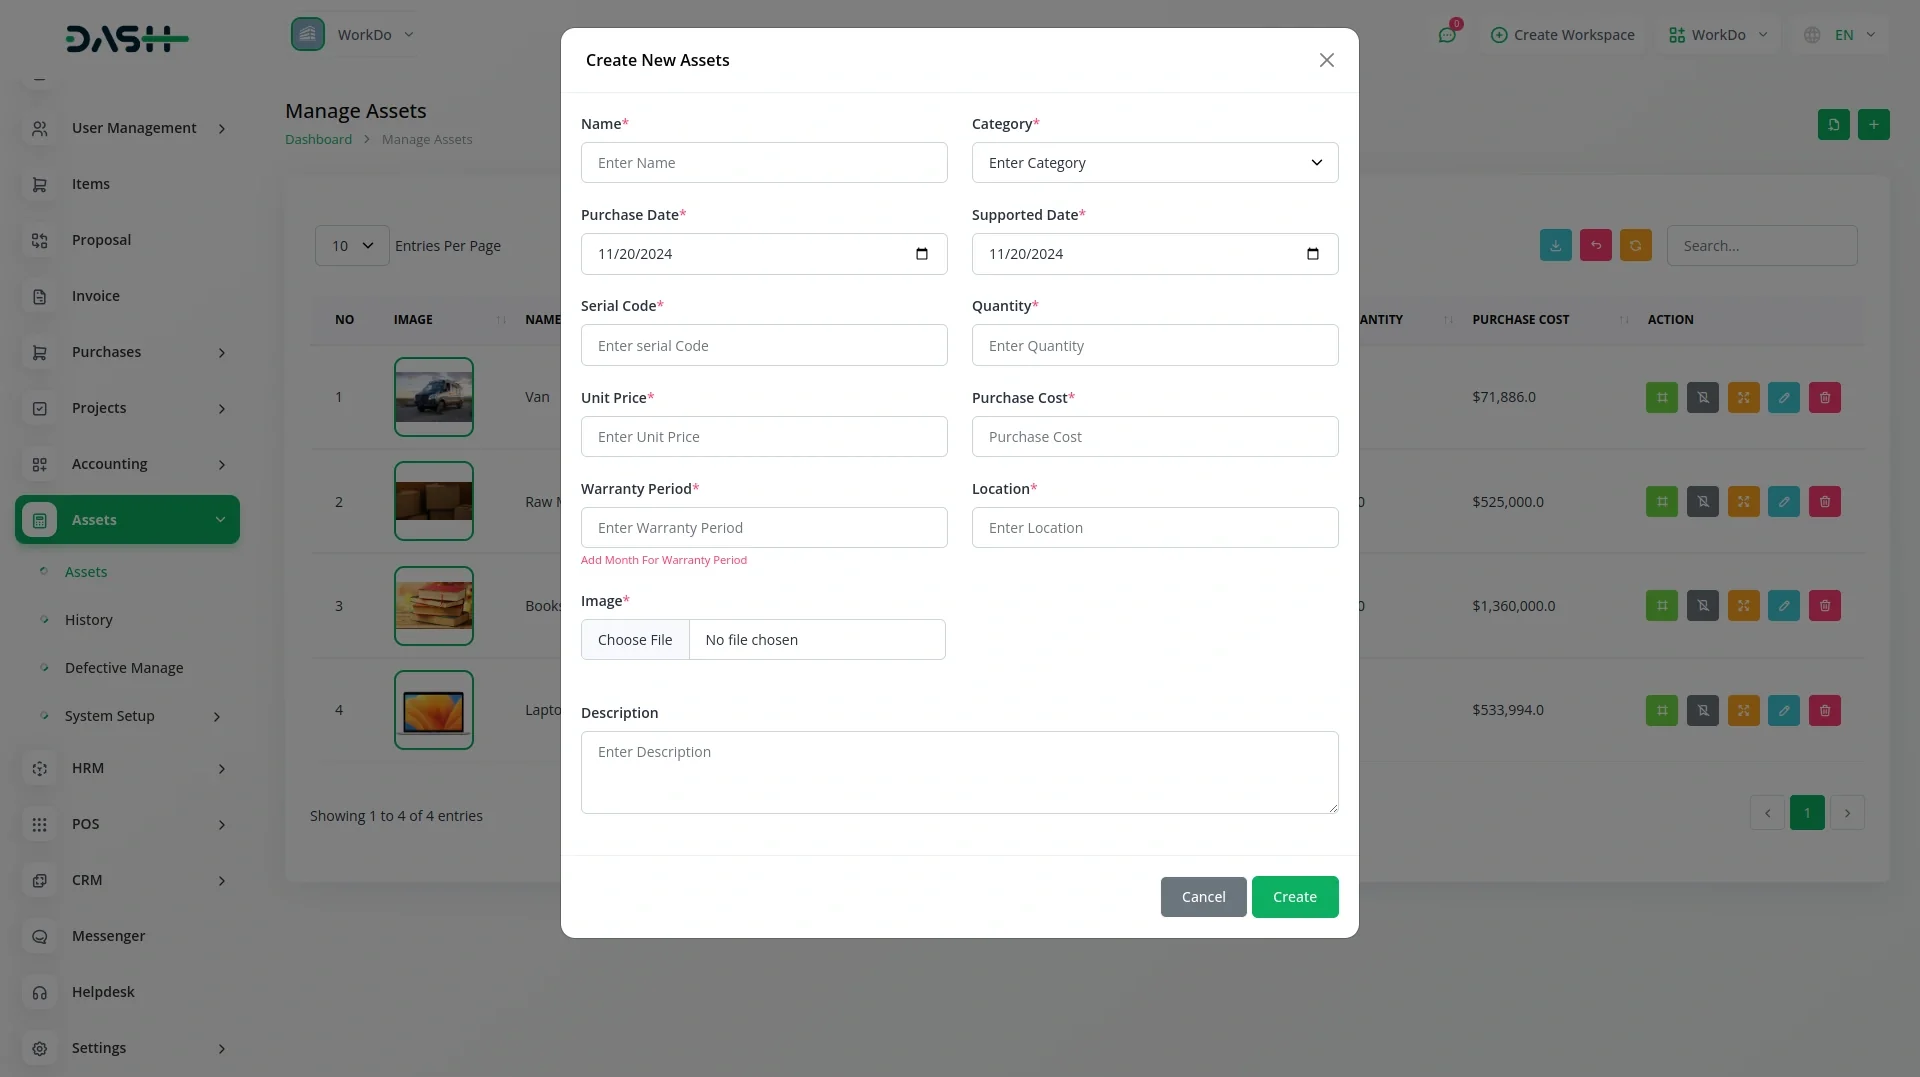Open Defective Manage sidebar item
Image resolution: width=1920 pixels, height=1077 pixels.
(x=124, y=668)
